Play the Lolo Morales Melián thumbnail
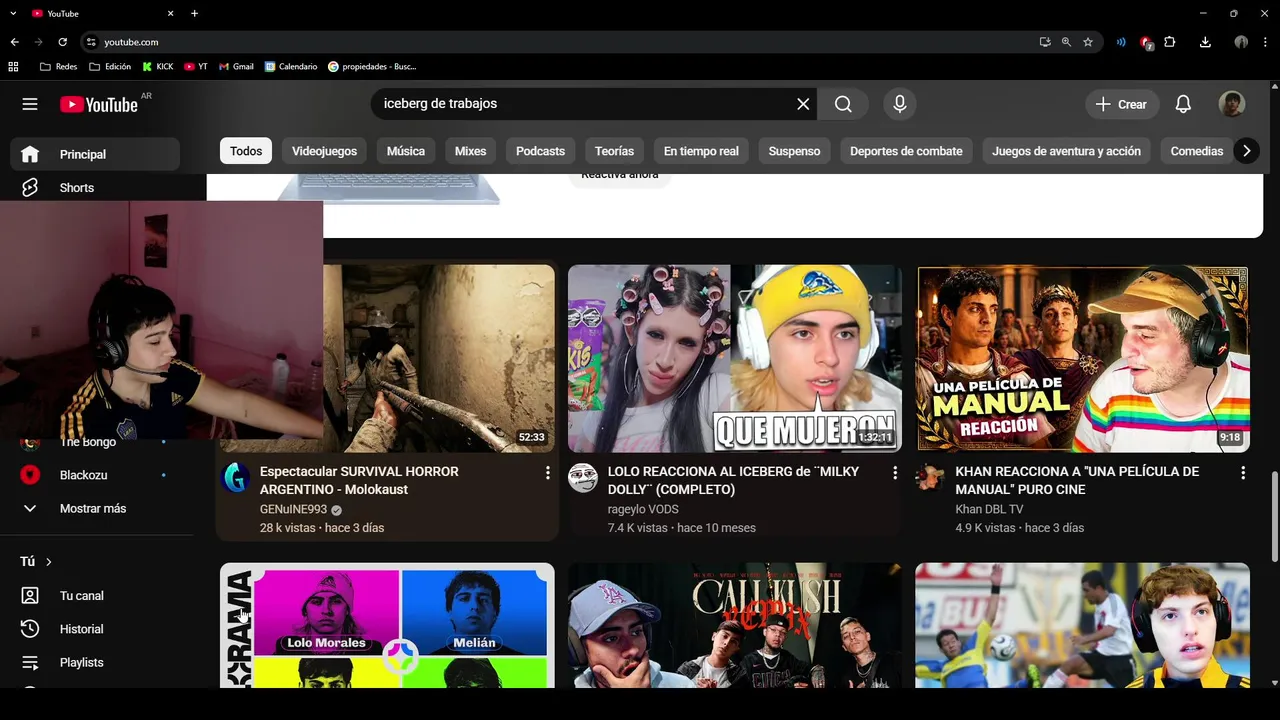Screen dimensions: 1280x720 pos(387,625)
